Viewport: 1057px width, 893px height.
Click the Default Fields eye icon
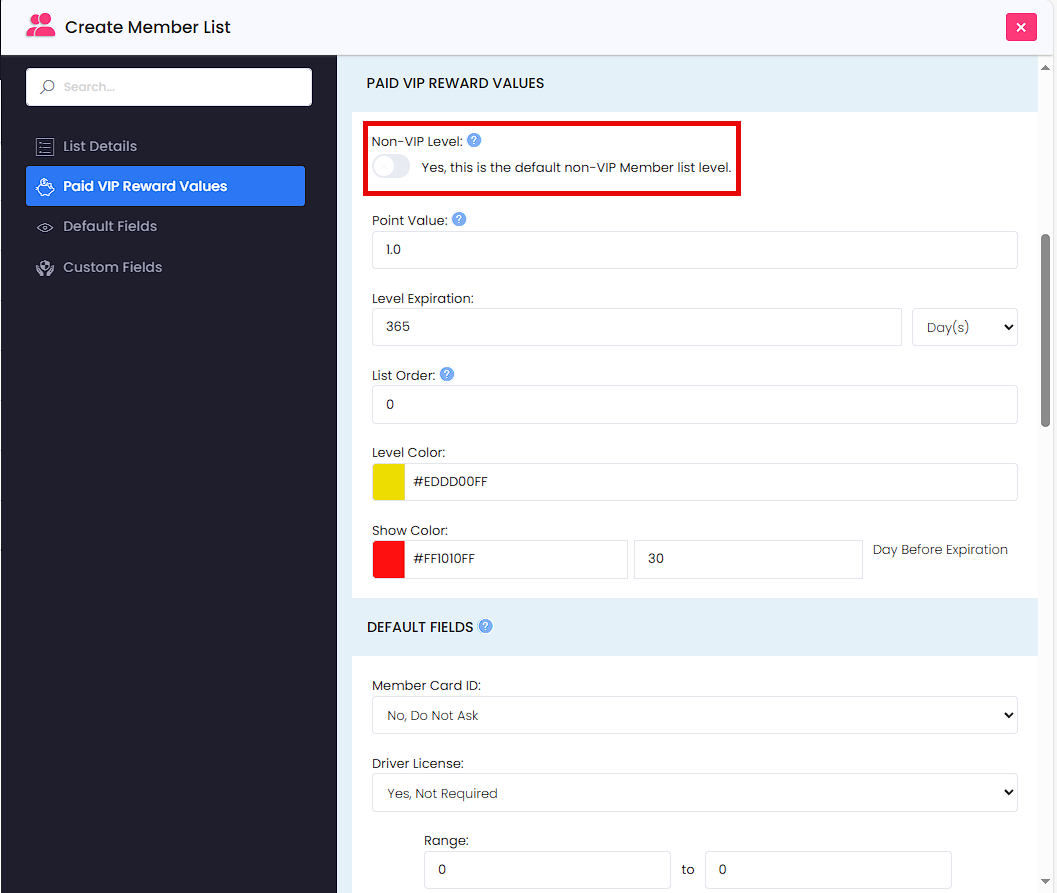coord(45,227)
